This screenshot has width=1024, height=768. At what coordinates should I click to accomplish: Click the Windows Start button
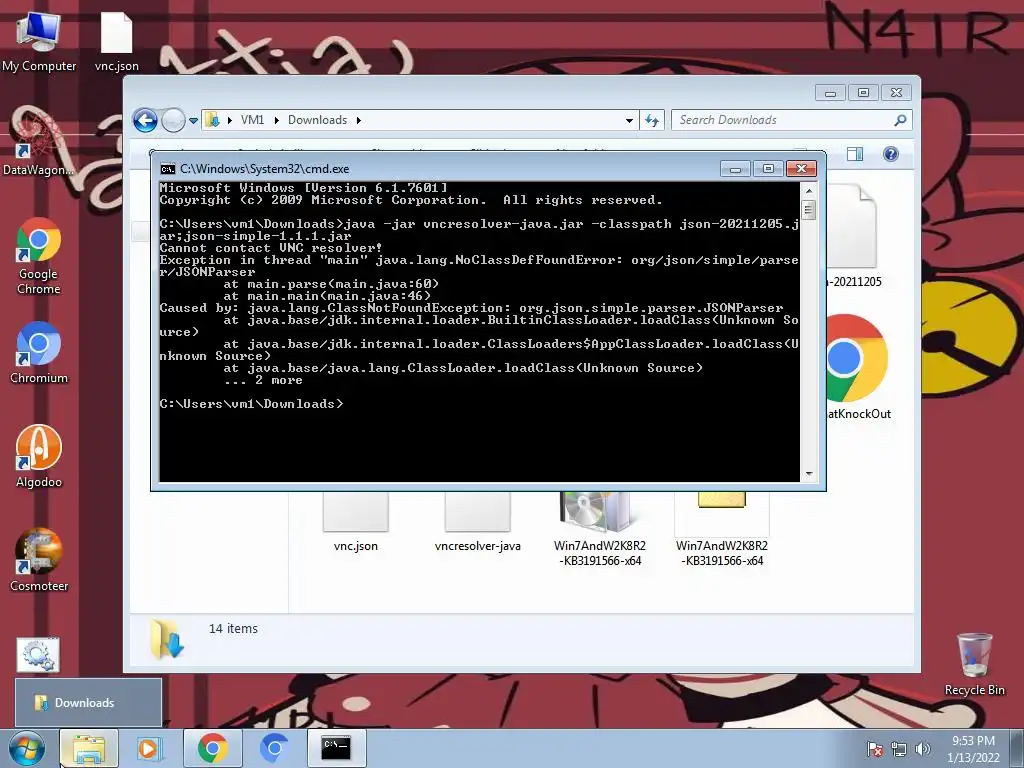click(x=26, y=748)
